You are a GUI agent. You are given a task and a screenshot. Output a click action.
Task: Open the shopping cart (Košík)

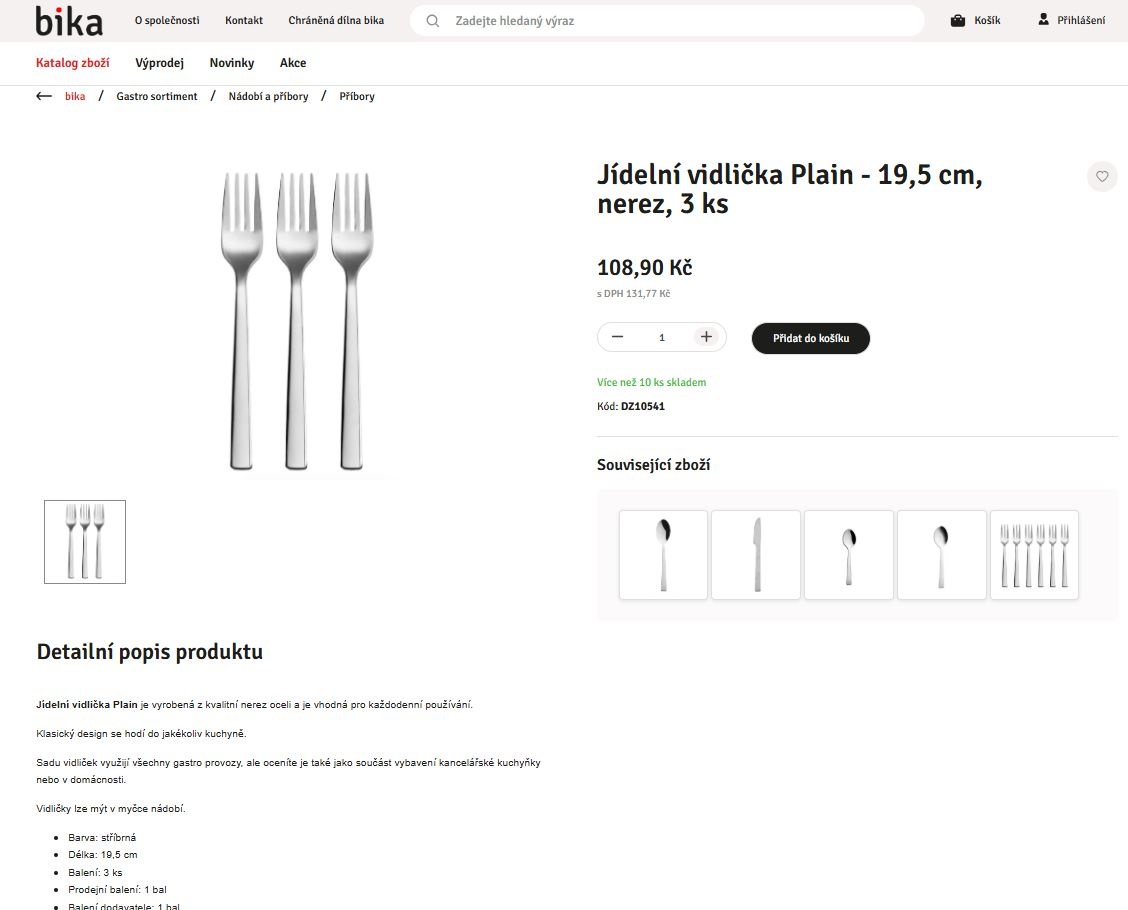975,20
